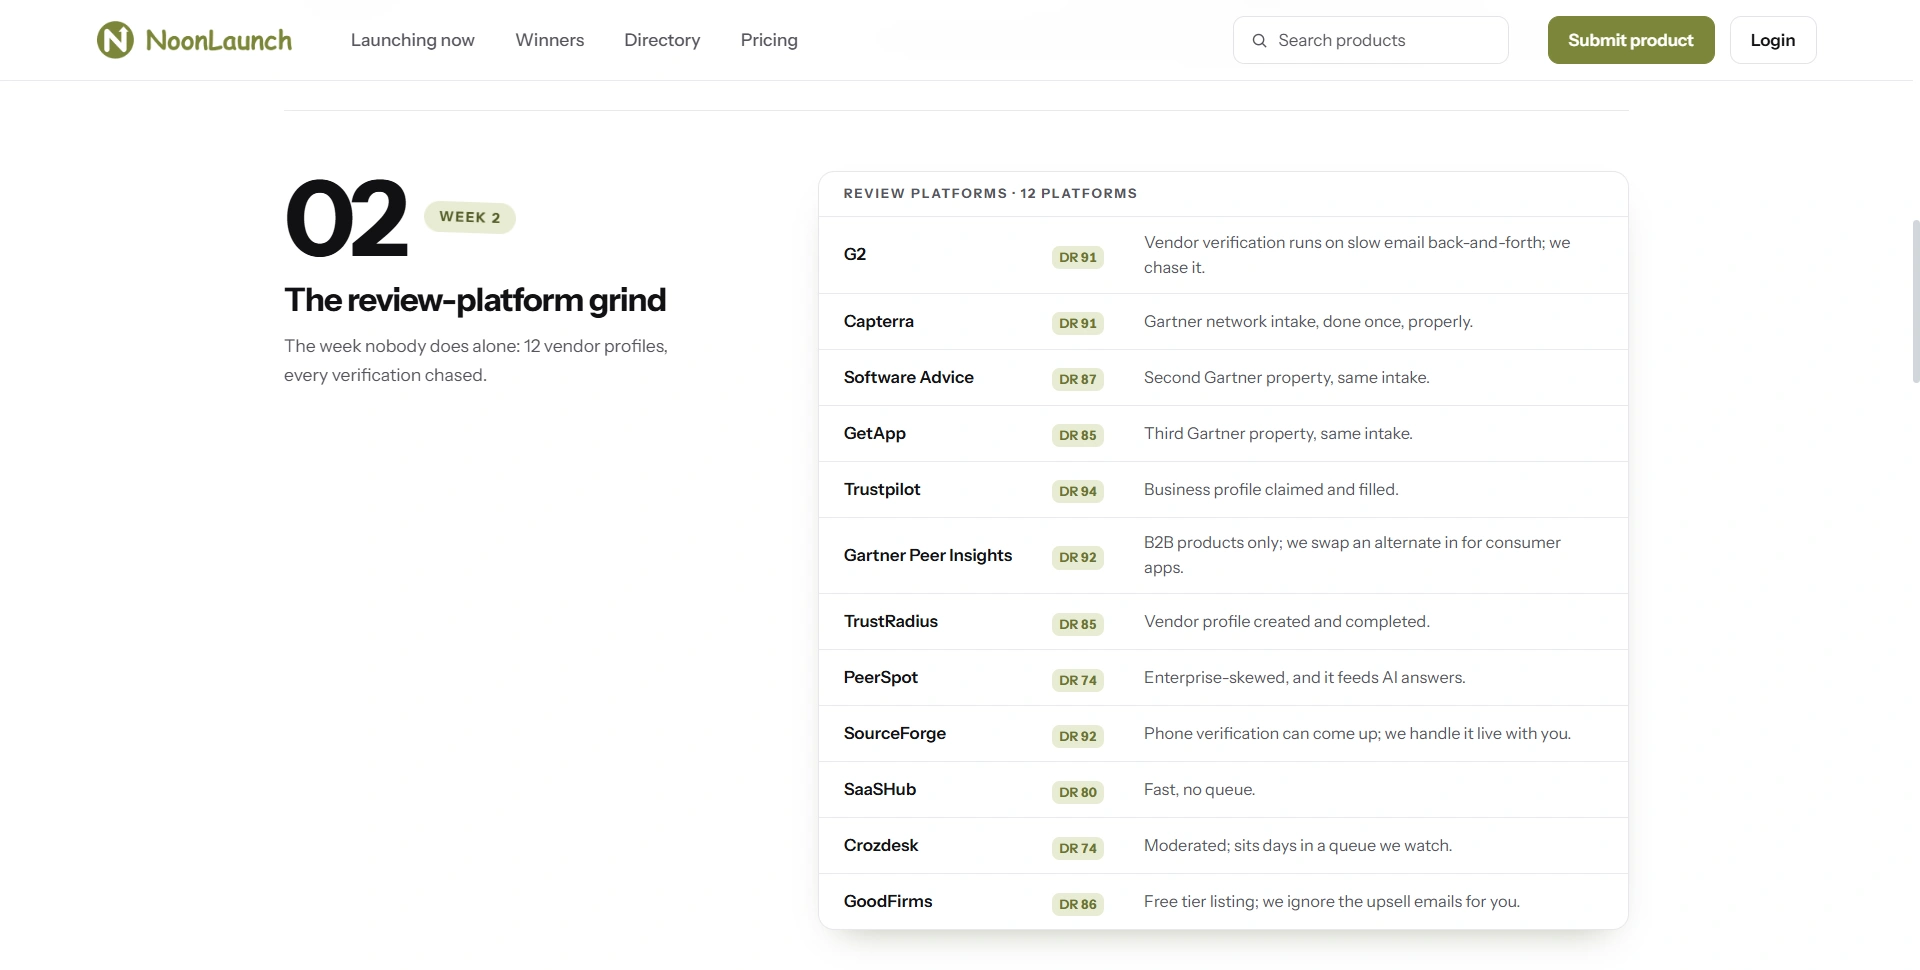Go to the Winners page
The width and height of the screenshot is (1920, 970).
click(x=550, y=40)
